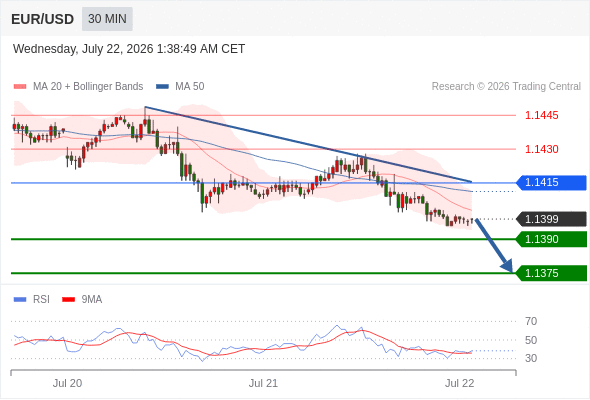Screen dimensions: 590x400
Task: Click the RSI 50 axis value
Action: point(531,340)
